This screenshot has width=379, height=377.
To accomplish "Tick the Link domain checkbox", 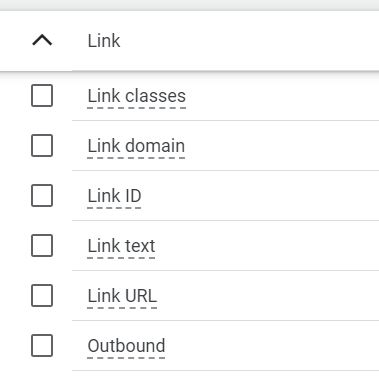I will [42, 145].
